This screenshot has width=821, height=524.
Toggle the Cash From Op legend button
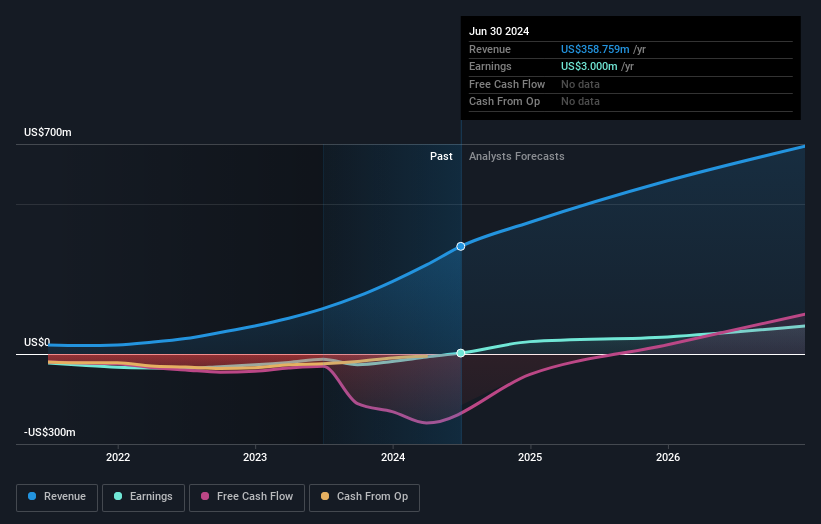(x=364, y=497)
